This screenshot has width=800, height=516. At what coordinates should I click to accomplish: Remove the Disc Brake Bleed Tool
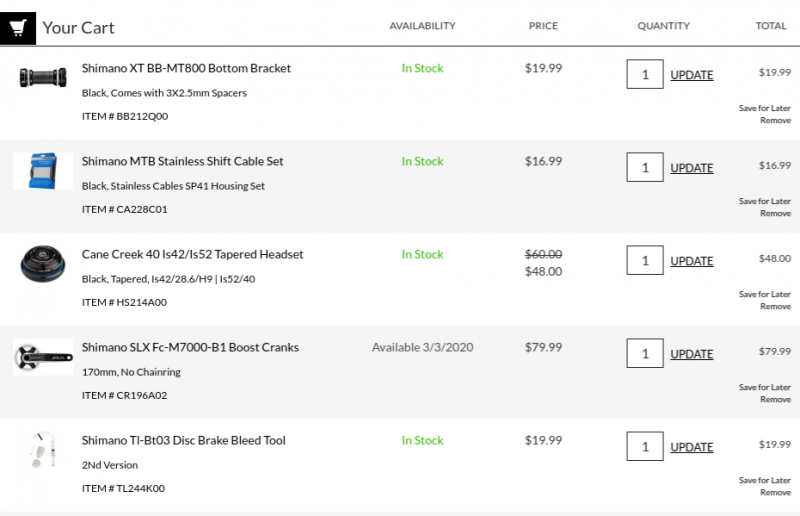[775, 492]
